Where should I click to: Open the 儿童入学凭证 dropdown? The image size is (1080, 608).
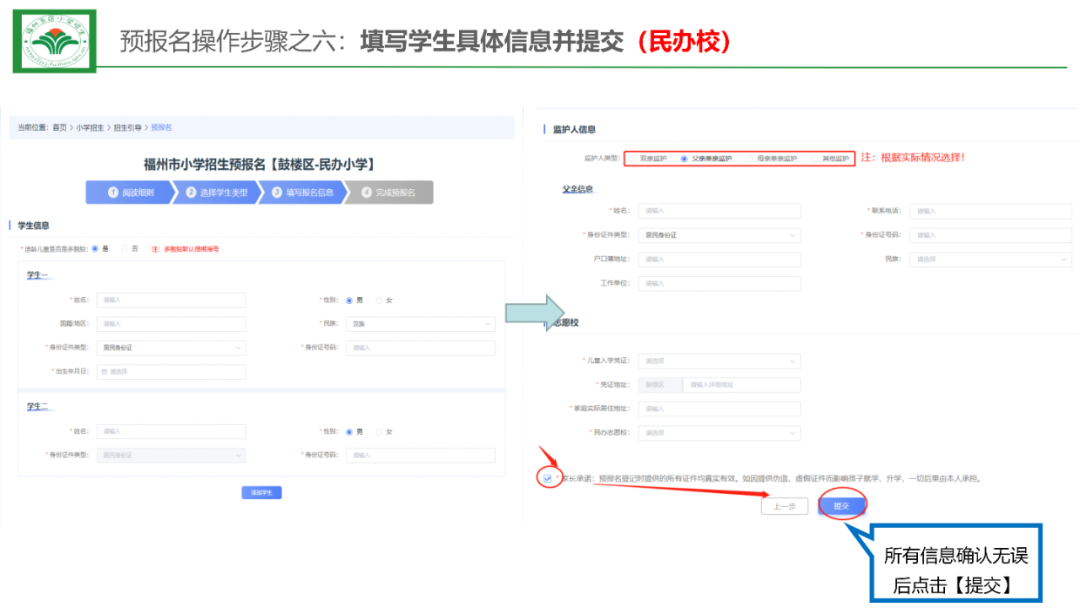coord(720,361)
